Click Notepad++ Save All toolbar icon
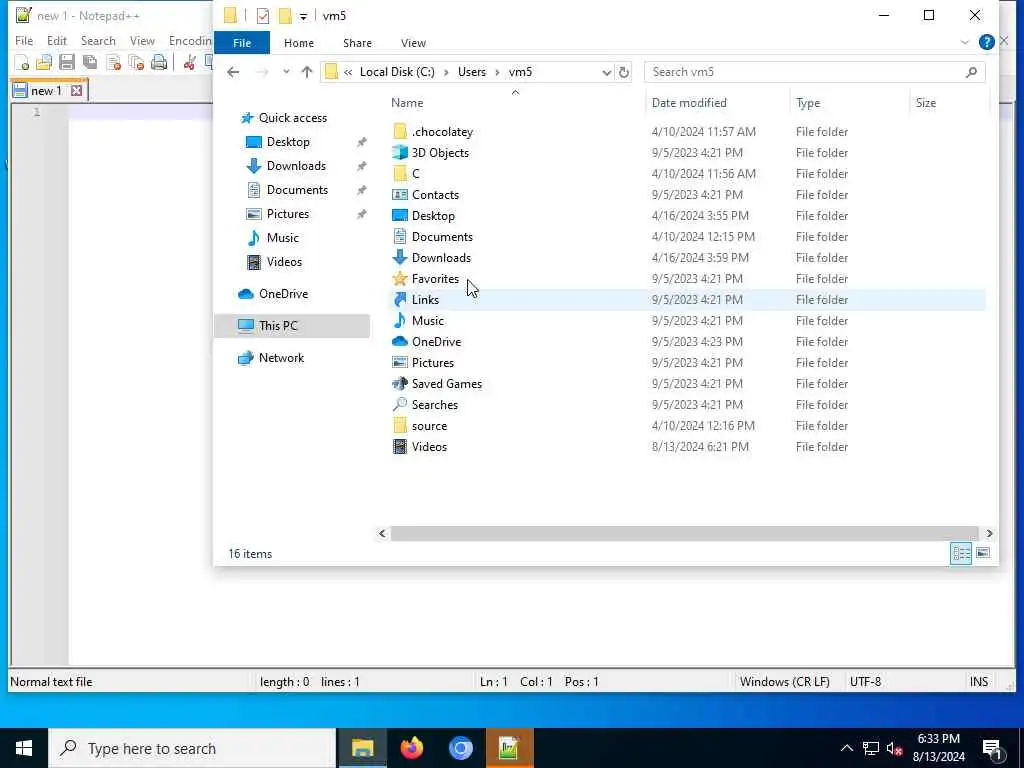 (x=90, y=63)
